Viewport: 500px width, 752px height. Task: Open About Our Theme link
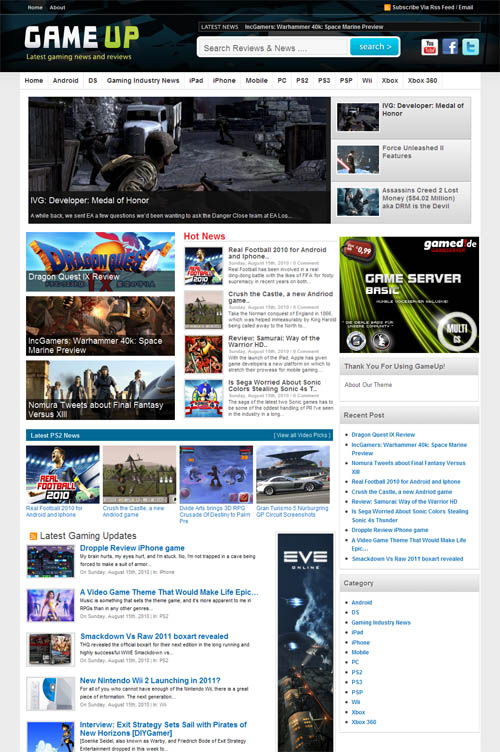click(368, 385)
